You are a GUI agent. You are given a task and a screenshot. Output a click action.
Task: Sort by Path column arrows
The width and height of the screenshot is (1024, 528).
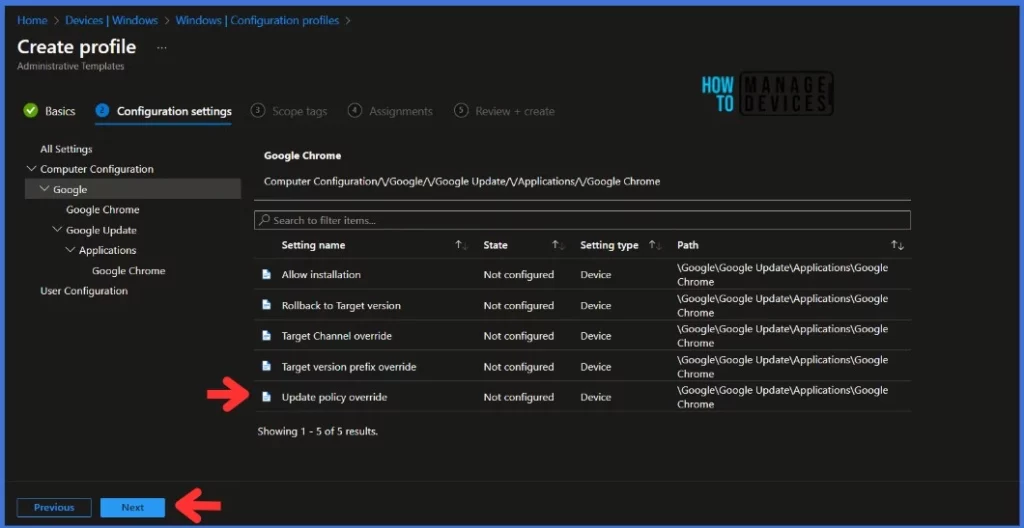coord(897,245)
